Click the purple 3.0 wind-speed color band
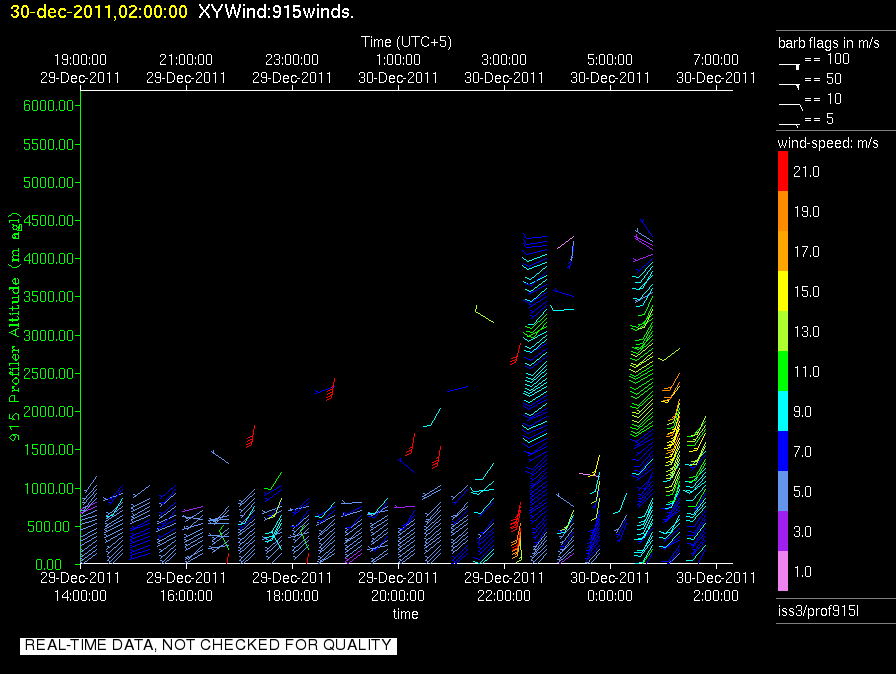896x674 pixels. click(783, 531)
